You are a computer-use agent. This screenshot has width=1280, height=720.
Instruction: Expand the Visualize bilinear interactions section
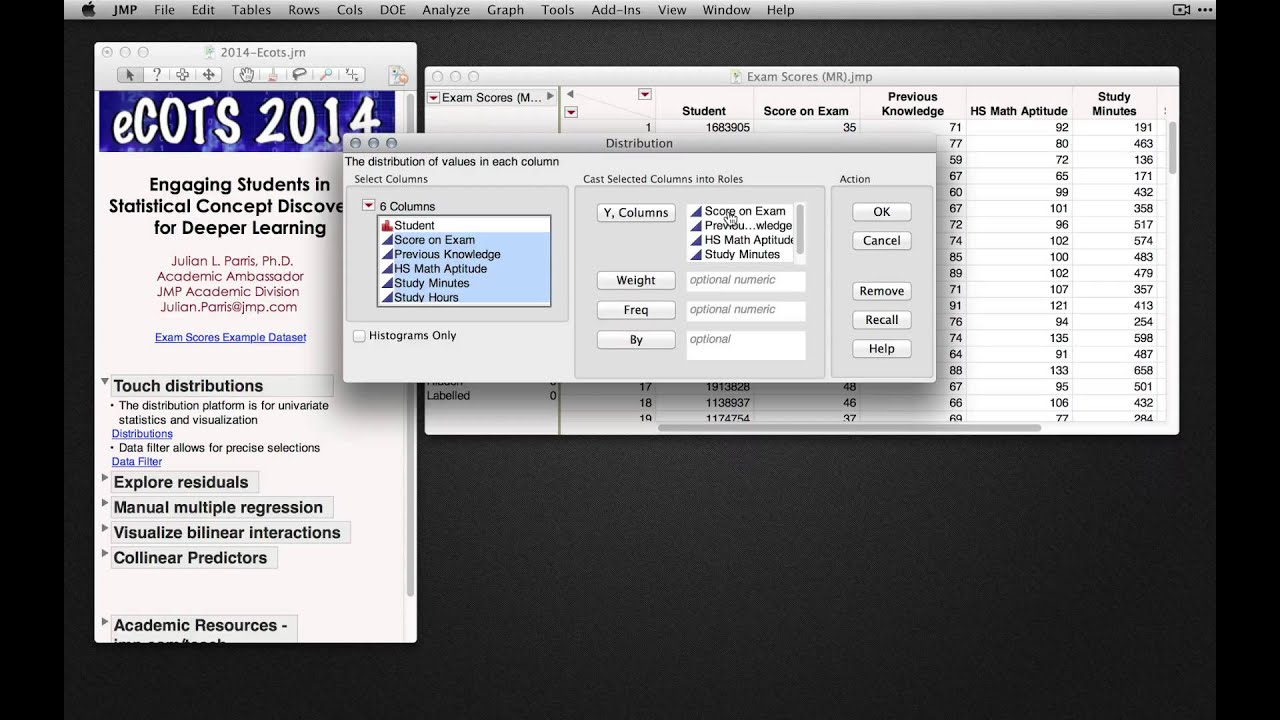(105, 529)
